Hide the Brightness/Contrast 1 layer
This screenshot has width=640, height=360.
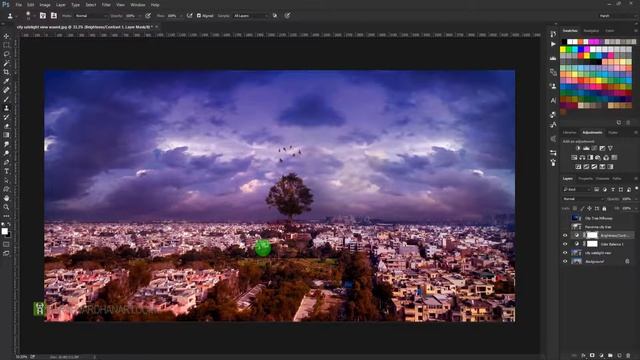565,236
